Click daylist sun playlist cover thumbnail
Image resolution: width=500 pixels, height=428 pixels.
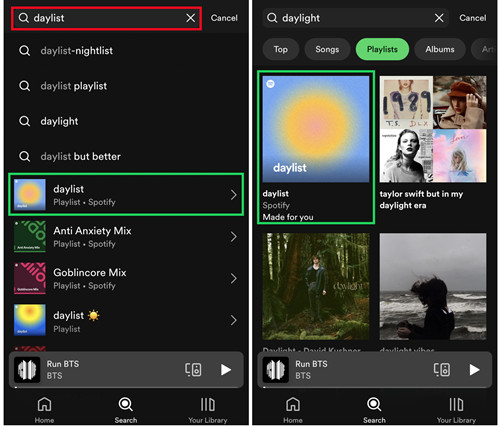(30, 320)
